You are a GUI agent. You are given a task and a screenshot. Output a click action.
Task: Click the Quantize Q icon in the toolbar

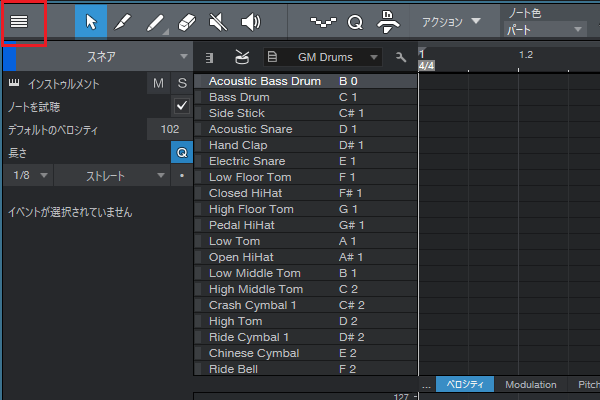pos(355,21)
